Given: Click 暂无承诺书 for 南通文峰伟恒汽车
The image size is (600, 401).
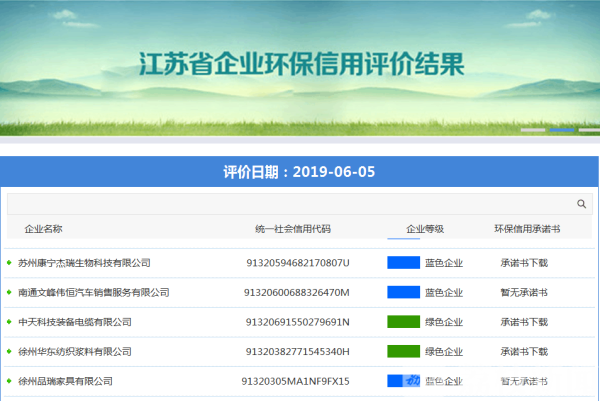Looking at the screenshot, I should (x=524, y=292).
